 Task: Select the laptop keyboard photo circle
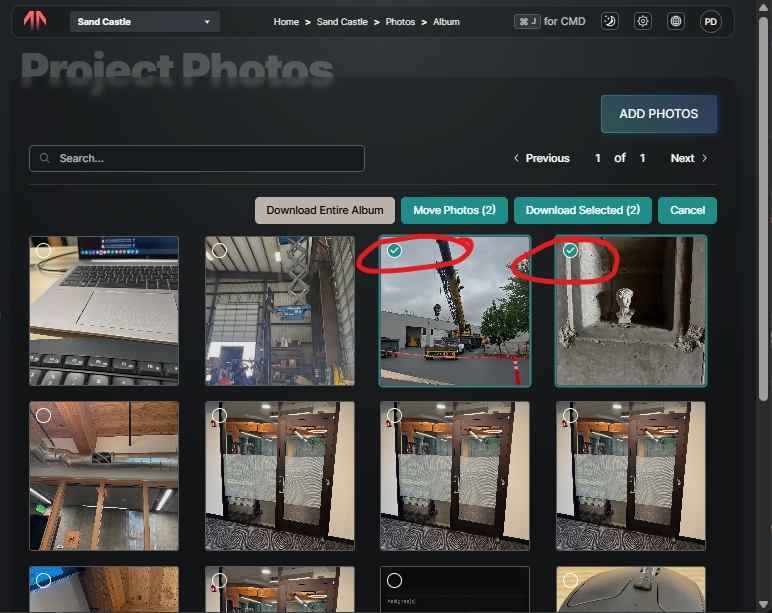43,251
